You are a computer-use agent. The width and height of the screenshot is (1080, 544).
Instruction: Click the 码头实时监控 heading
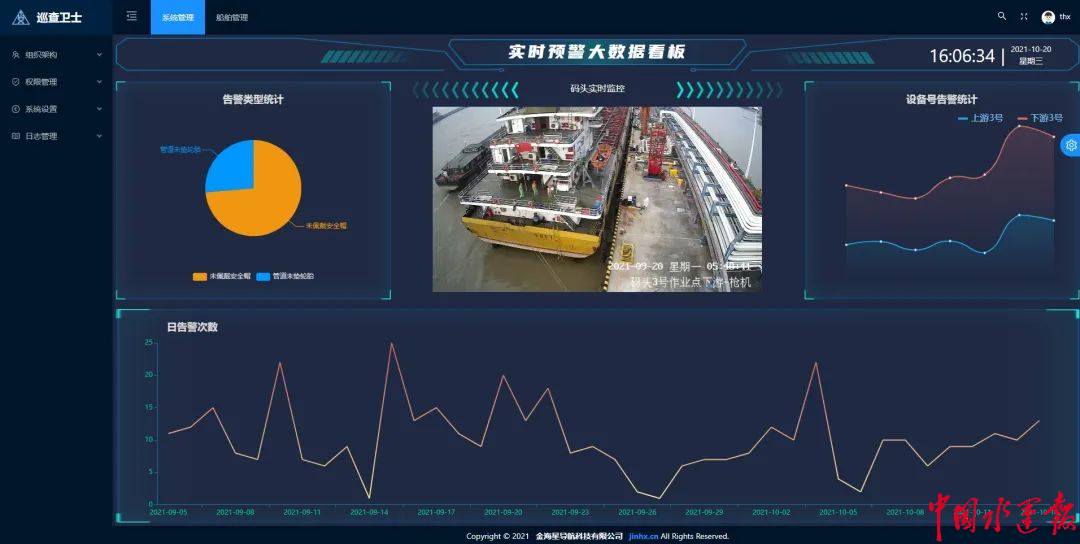tap(597, 88)
